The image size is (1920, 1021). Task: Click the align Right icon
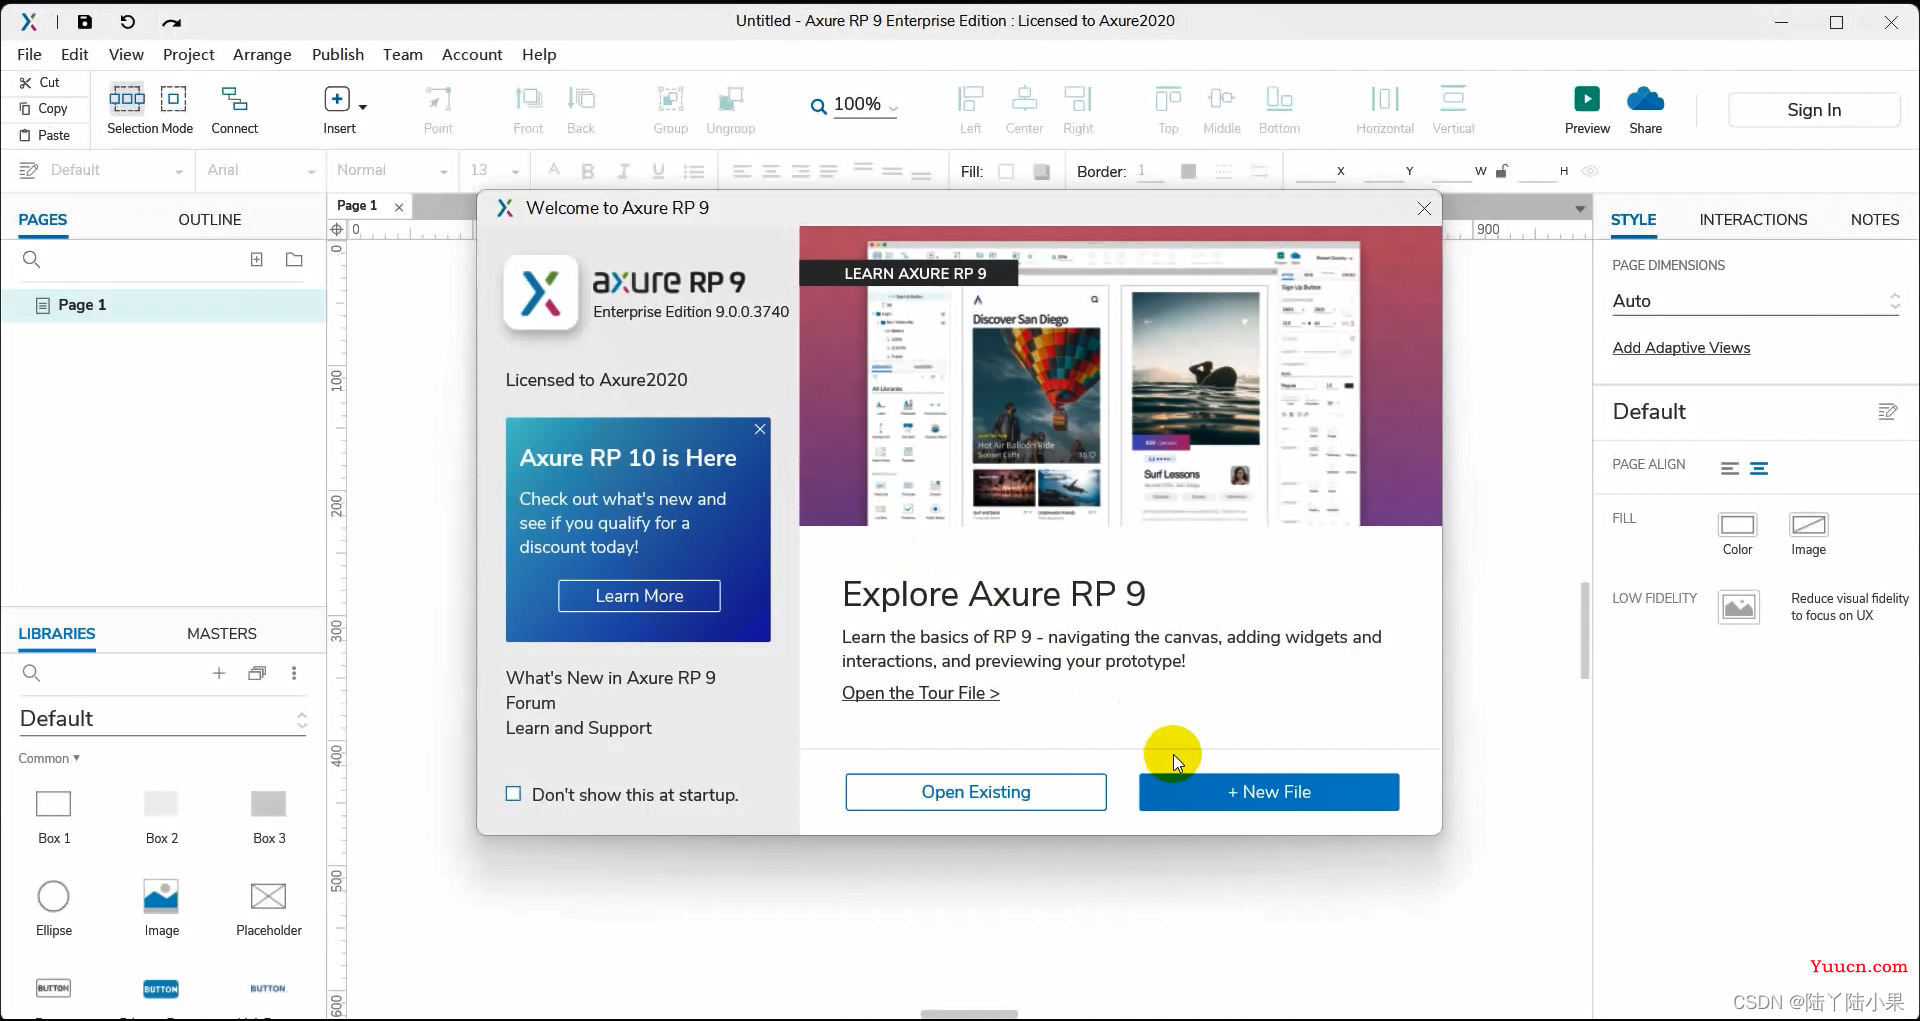(1078, 98)
